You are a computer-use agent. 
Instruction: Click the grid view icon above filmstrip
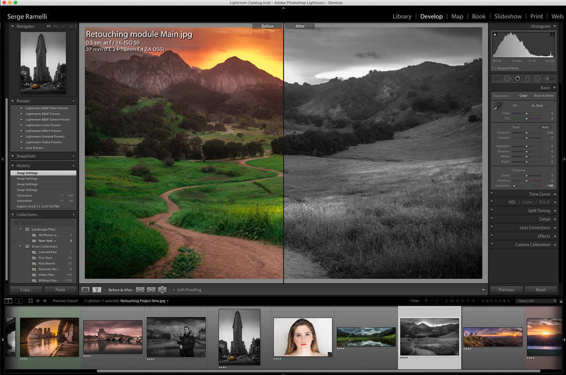tap(31, 300)
